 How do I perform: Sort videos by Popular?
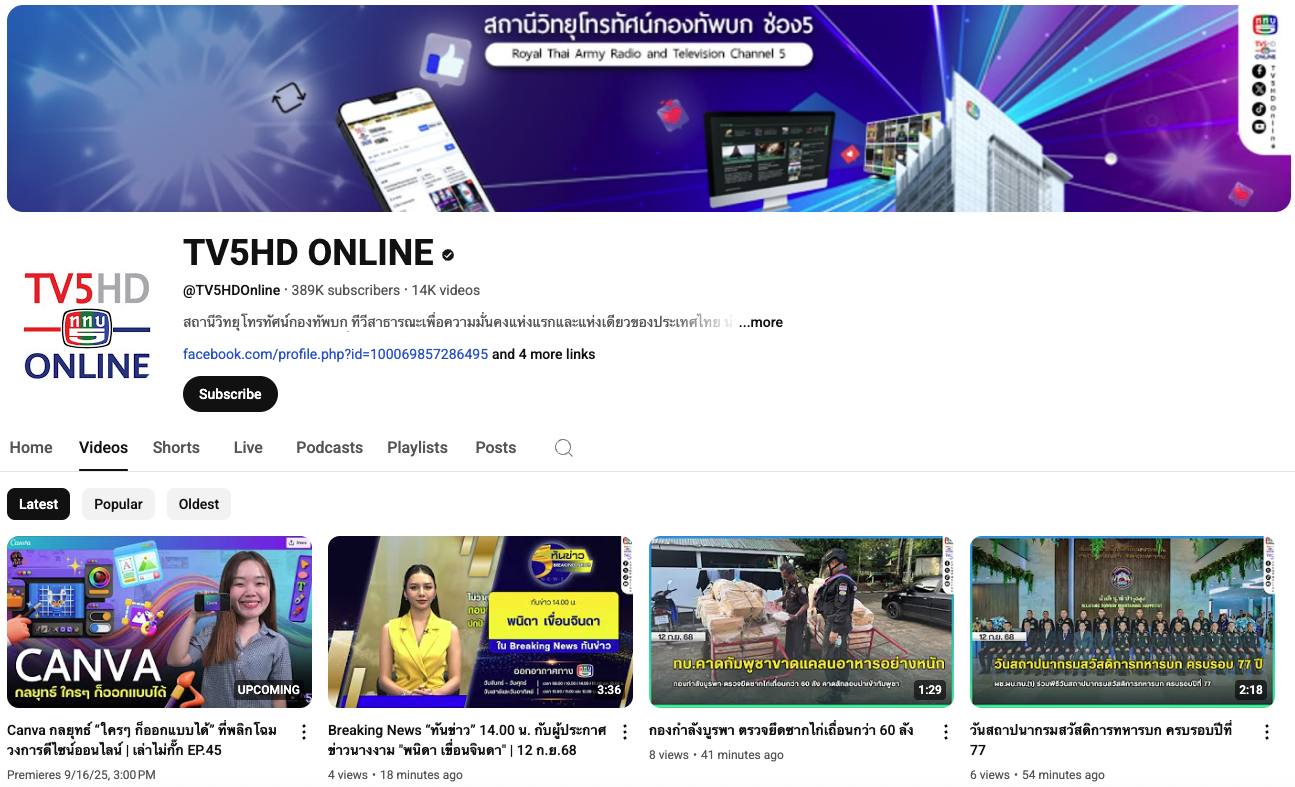click(x=118, y=504)
